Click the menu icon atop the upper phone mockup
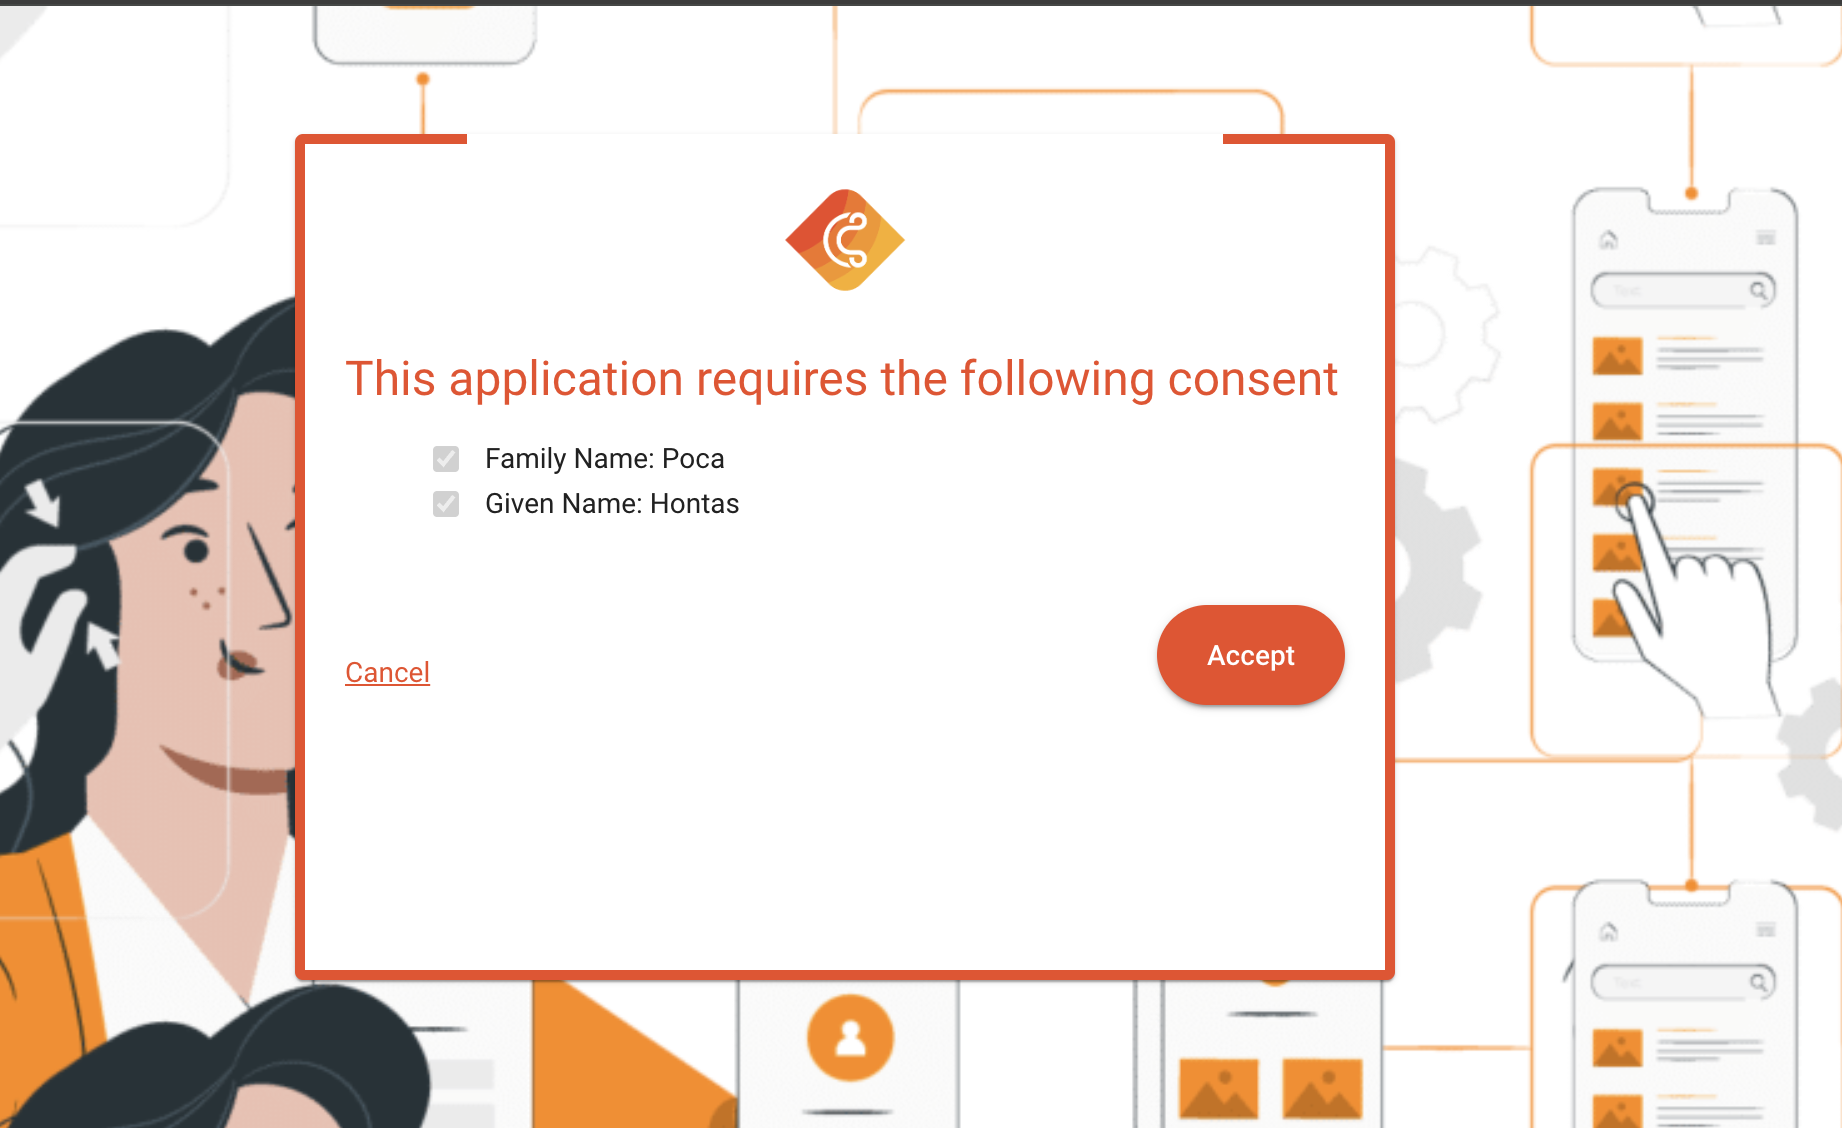The width and height of the screenshot is (1842, 1128). [1764, 239]
